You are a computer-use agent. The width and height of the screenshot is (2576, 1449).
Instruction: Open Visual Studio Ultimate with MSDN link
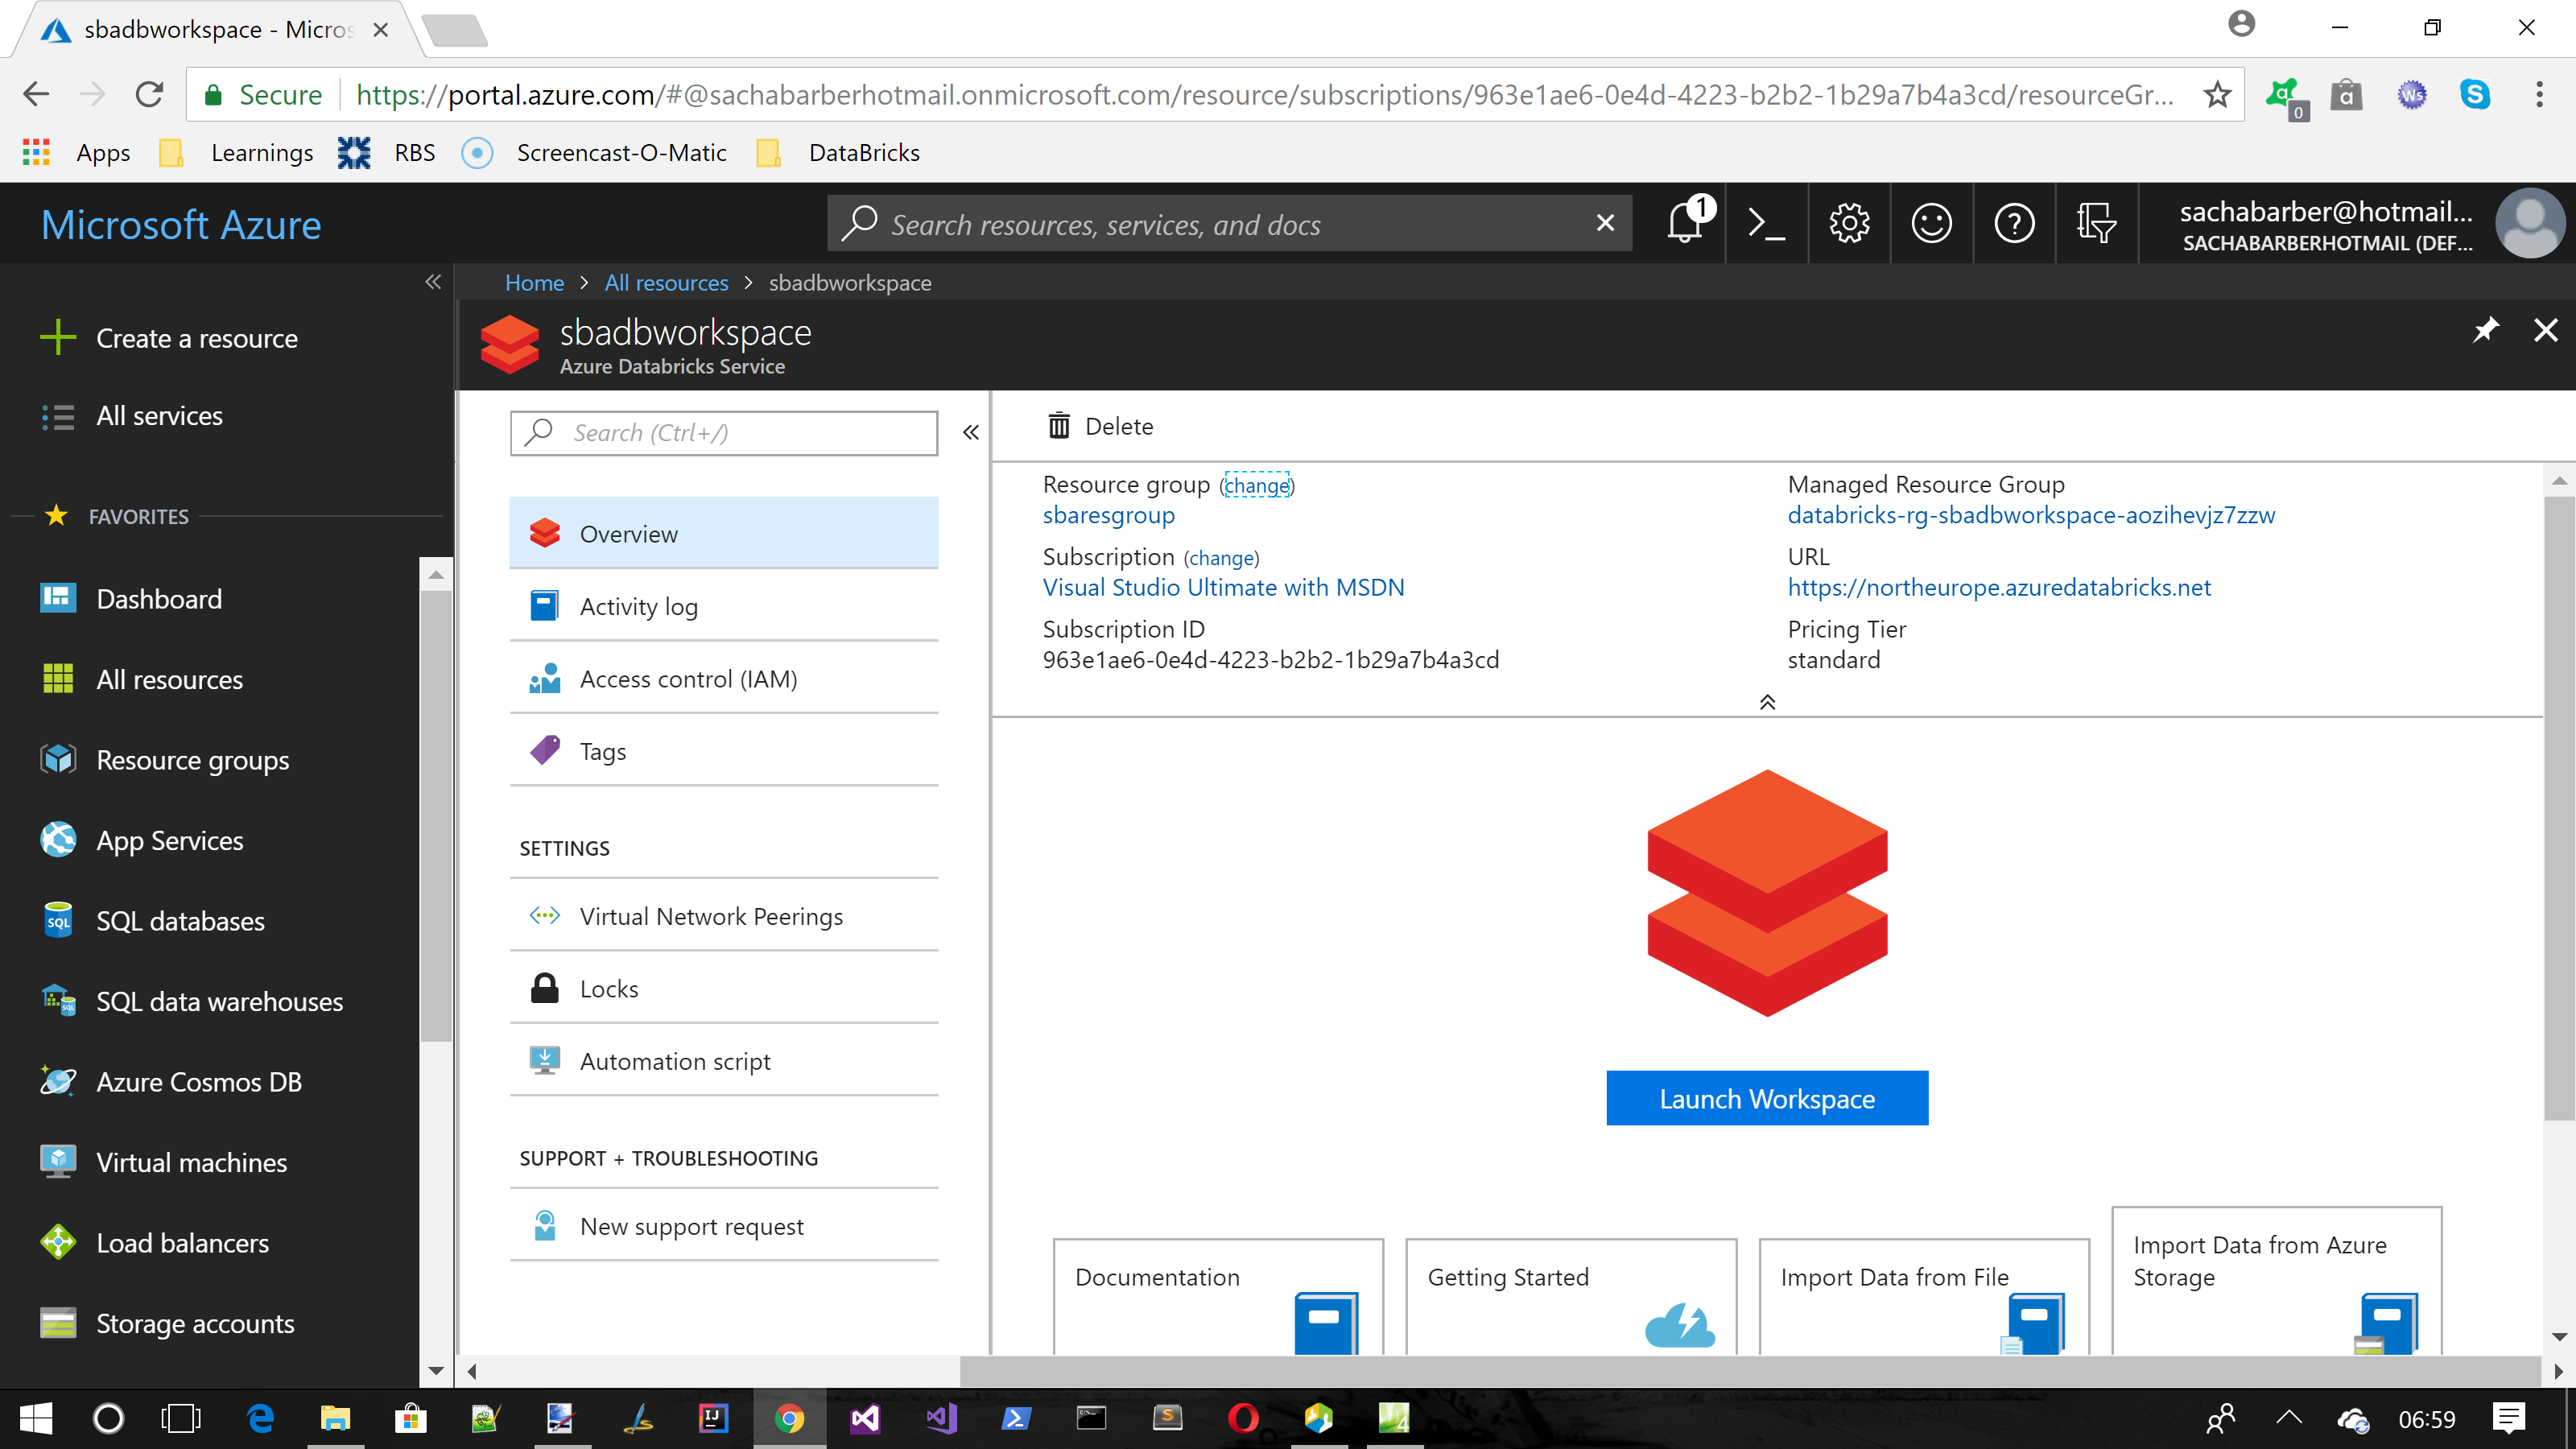[1223, 587]
